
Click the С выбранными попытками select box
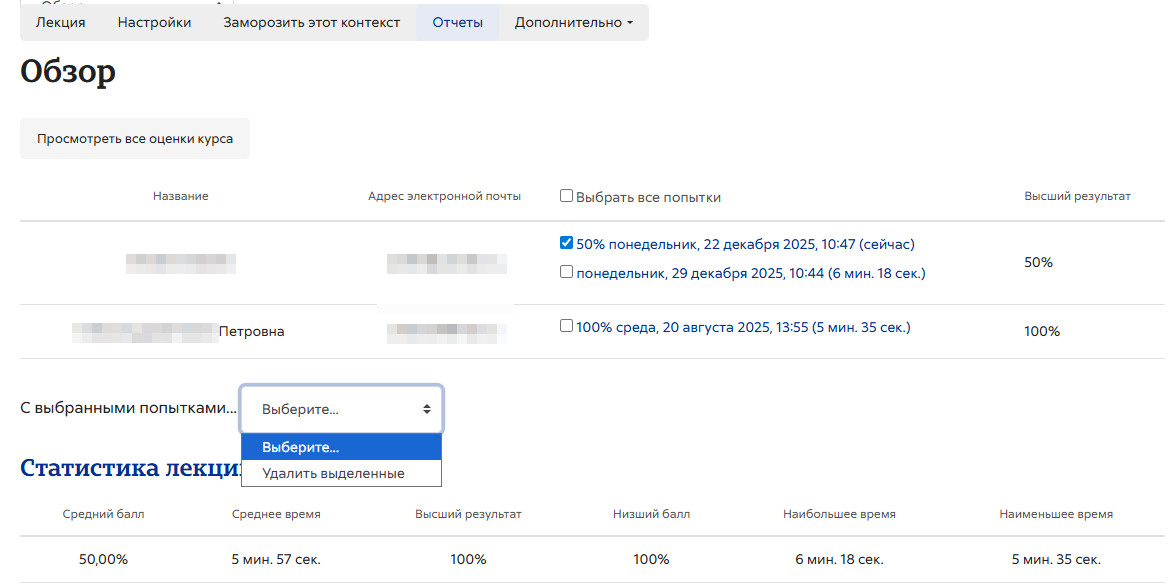click(341, 409)
